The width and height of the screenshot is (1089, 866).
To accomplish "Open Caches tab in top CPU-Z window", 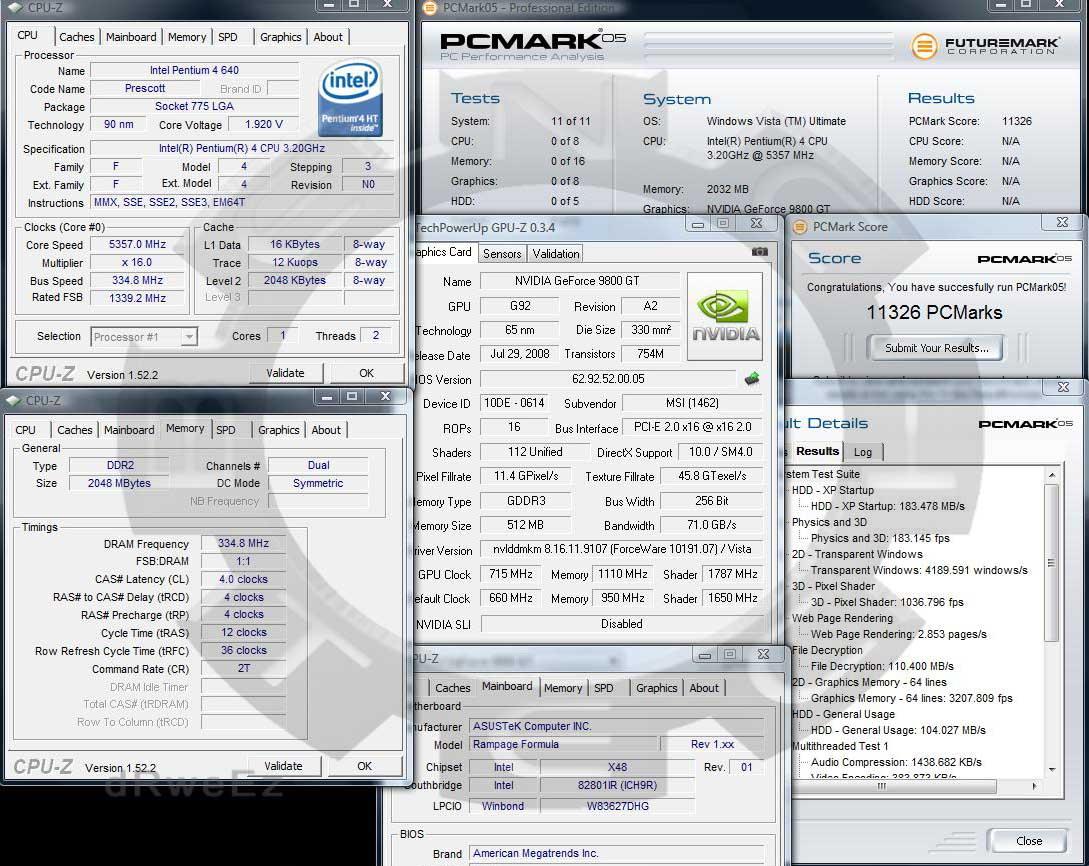I will point(76,37).
